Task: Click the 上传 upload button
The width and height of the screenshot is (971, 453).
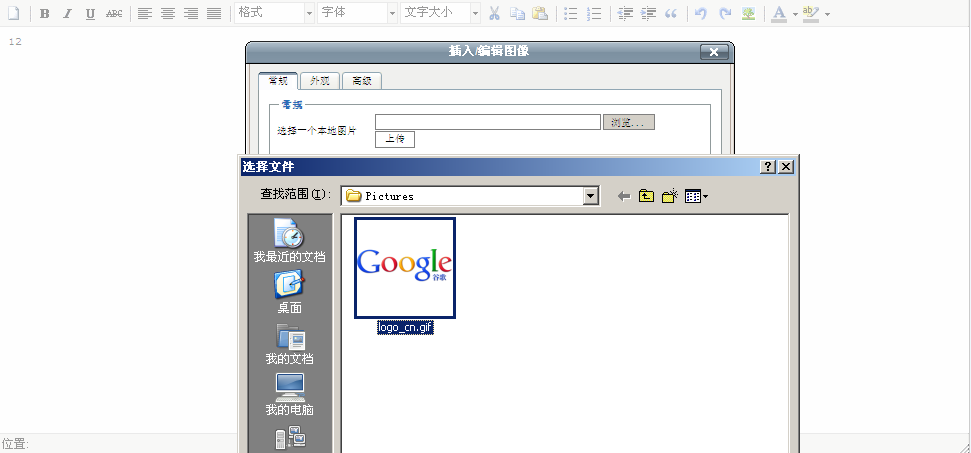Action: point(395,139)
